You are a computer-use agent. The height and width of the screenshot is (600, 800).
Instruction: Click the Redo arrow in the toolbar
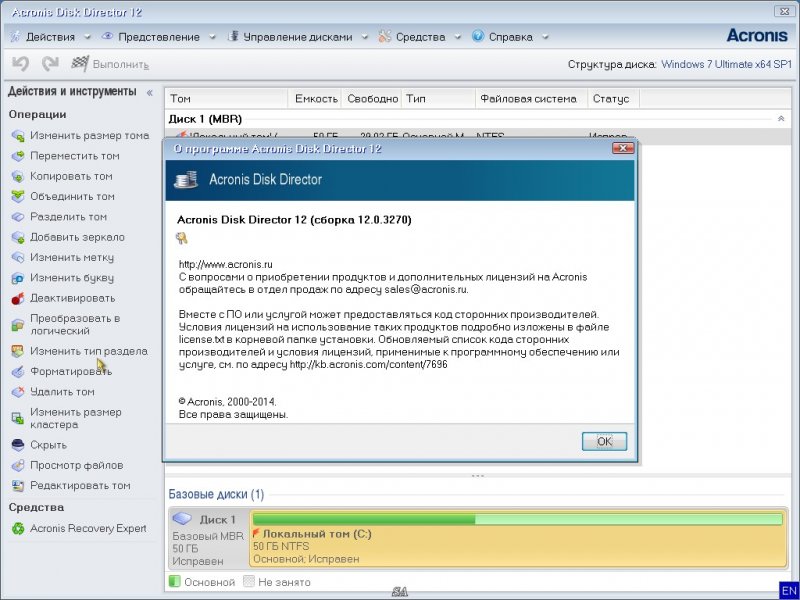click(x=50, y=64)
